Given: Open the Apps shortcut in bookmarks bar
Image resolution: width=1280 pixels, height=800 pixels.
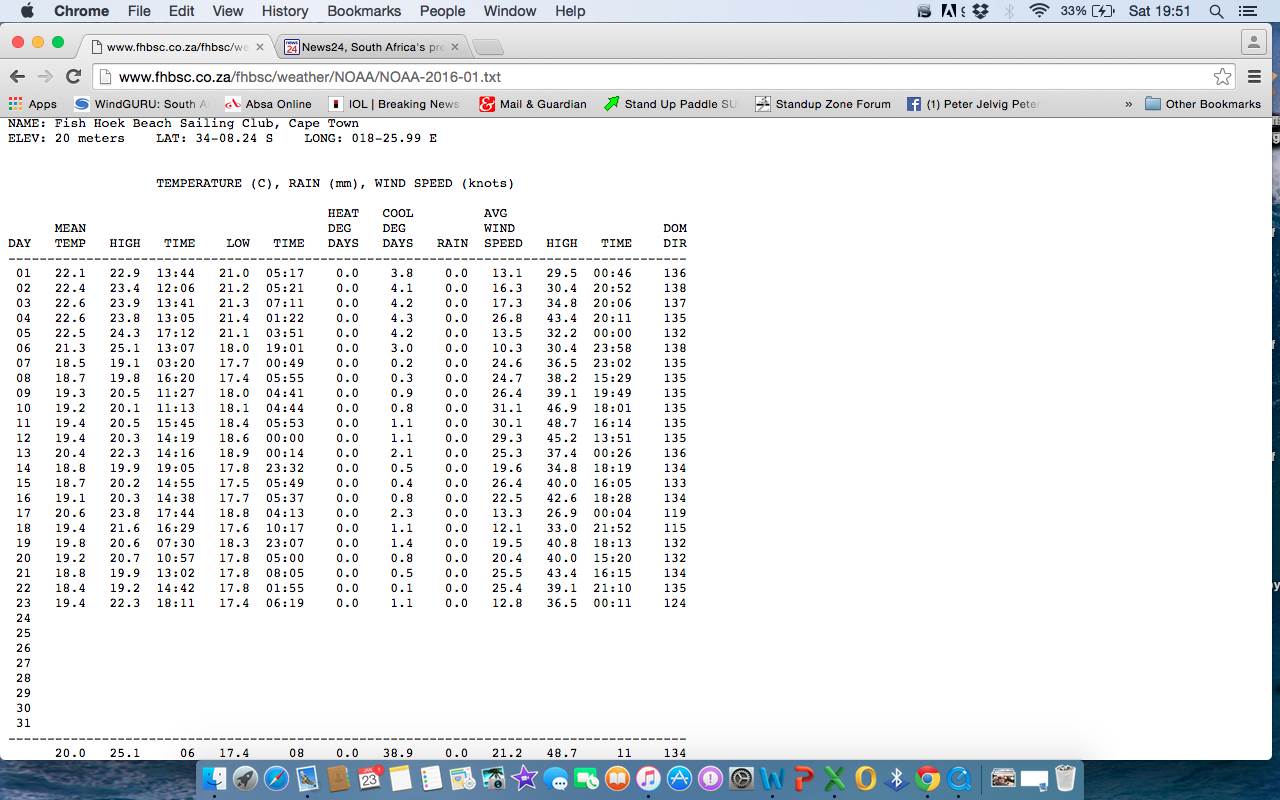Looking at the screenshot, I should click(32, 104).
